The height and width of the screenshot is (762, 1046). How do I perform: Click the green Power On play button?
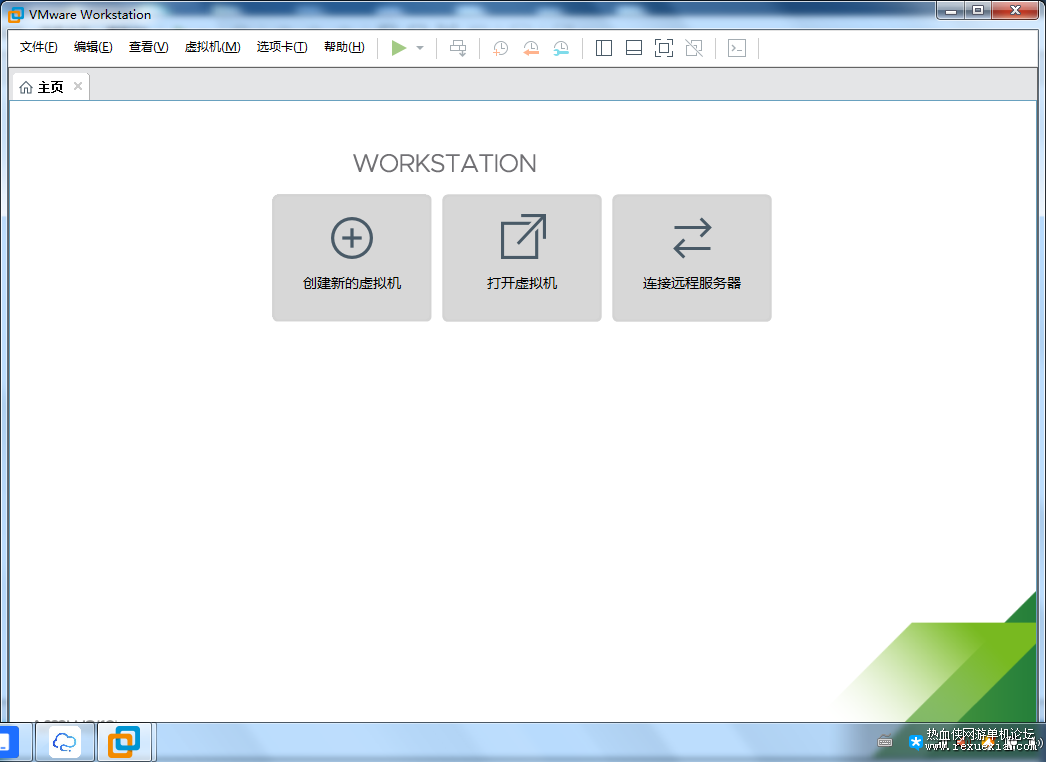[x=399, y=48]
